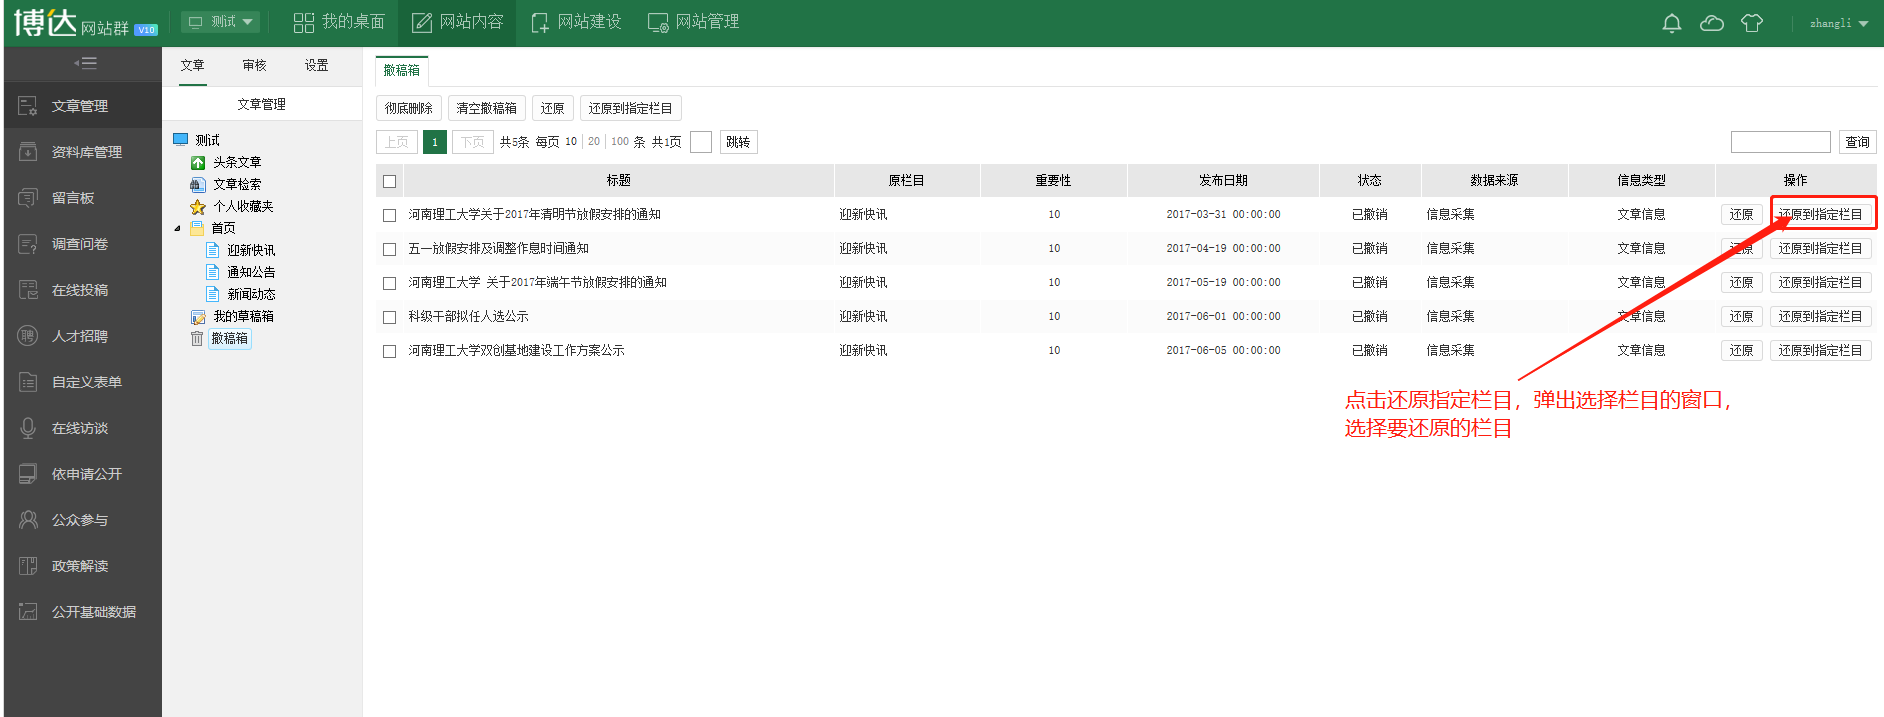Open the 网站建设 menu
The height and width of the screenshot is (717, 1884).
click(x=576, y=22)
